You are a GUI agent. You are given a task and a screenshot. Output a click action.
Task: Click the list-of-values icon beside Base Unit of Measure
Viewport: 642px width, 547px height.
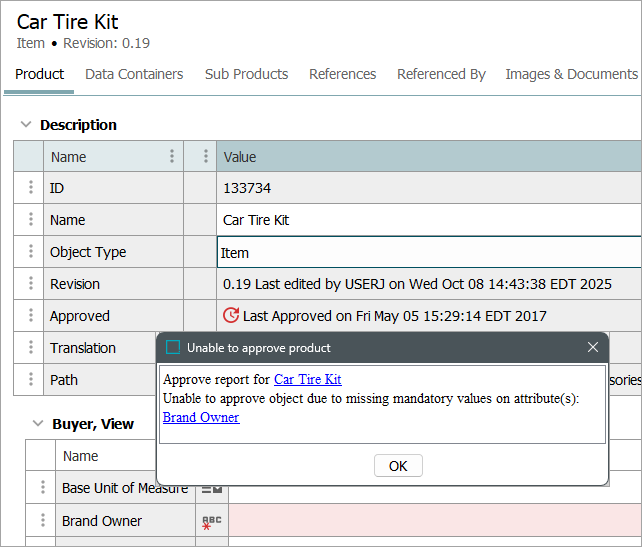pyautogui.click(x=211, y=488)
